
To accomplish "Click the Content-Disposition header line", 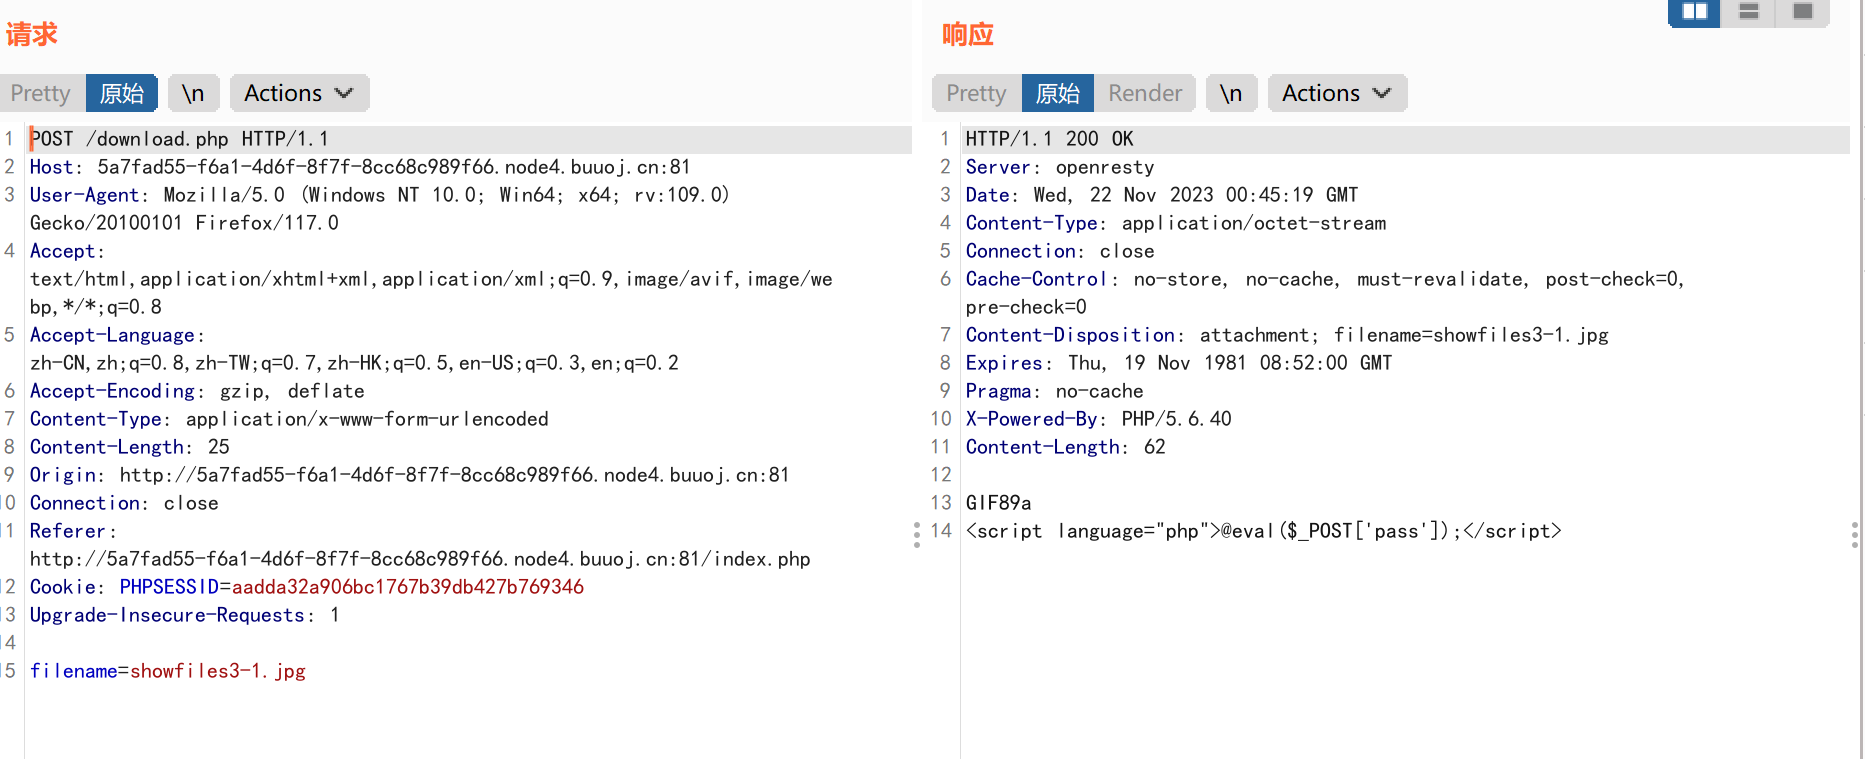I will coord(1287,335).
